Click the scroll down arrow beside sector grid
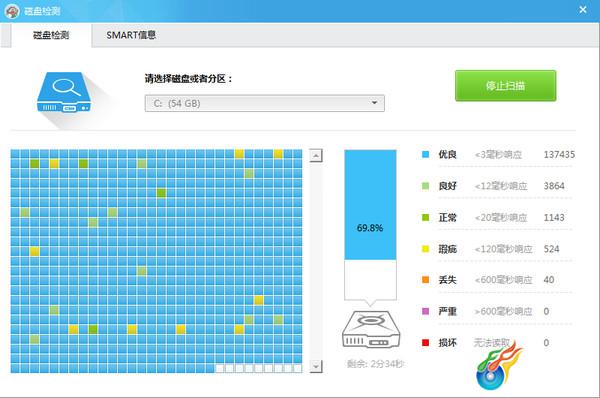This screenshot has width=600, height=398. 316,366
